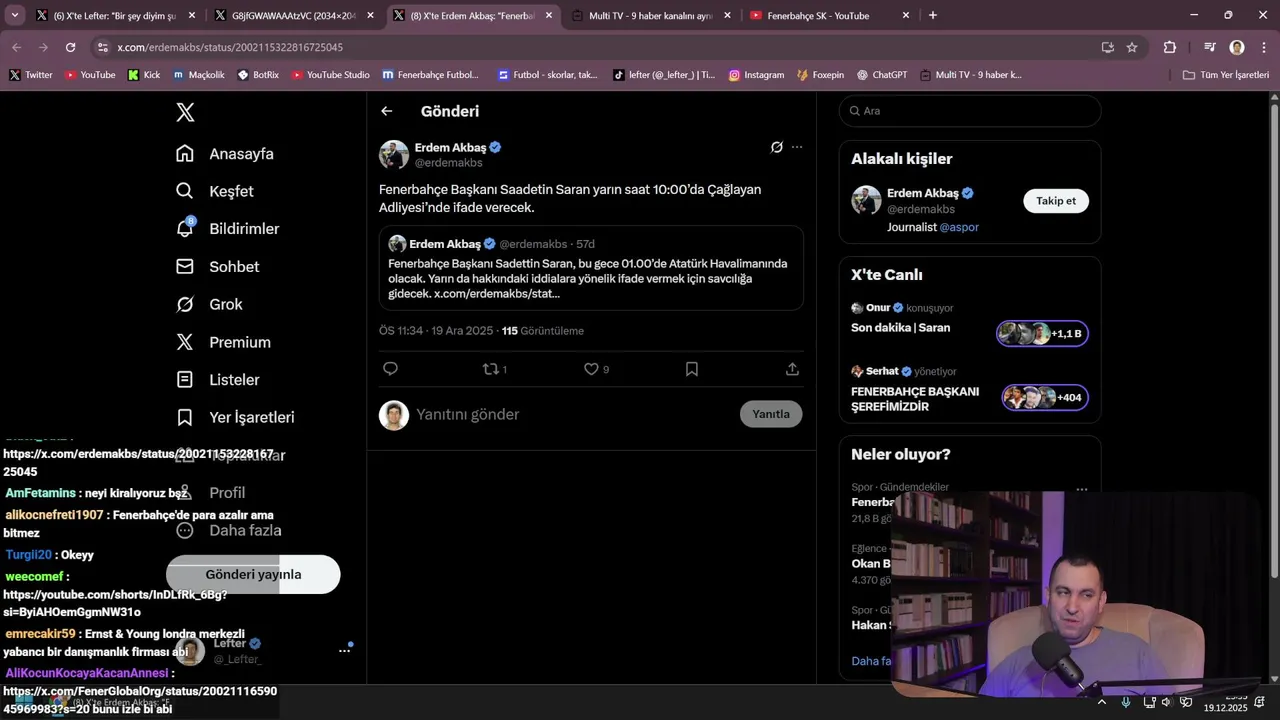This screenshot has height=720, width=1280.
Task: Open a new tab with plus button
Action: 933,15
